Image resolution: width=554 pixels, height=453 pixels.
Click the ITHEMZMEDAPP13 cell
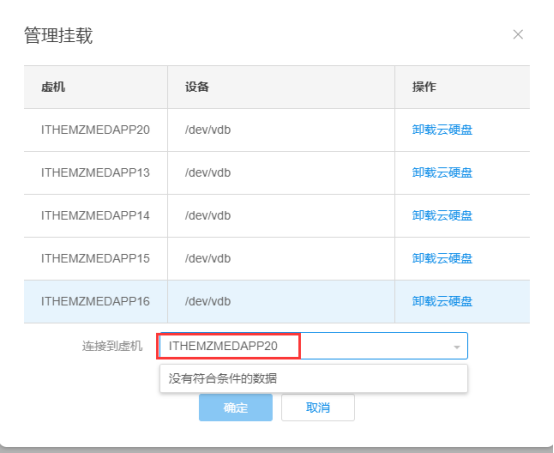pos(96,173)
